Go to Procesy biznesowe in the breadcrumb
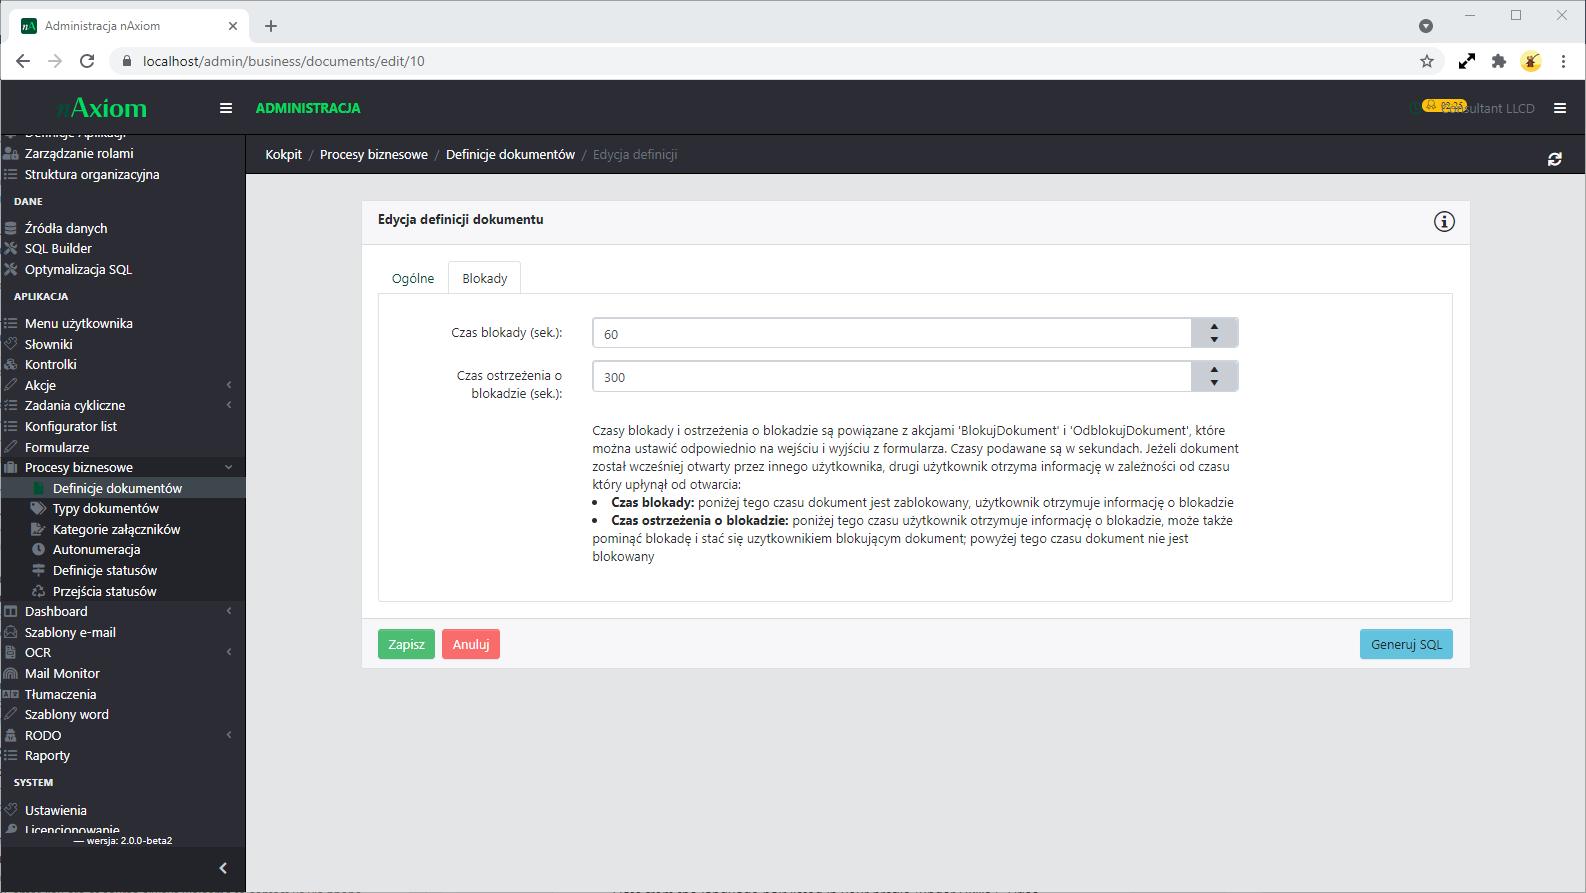This screenshot has width=1586, height=893. (x=374, y=154)
